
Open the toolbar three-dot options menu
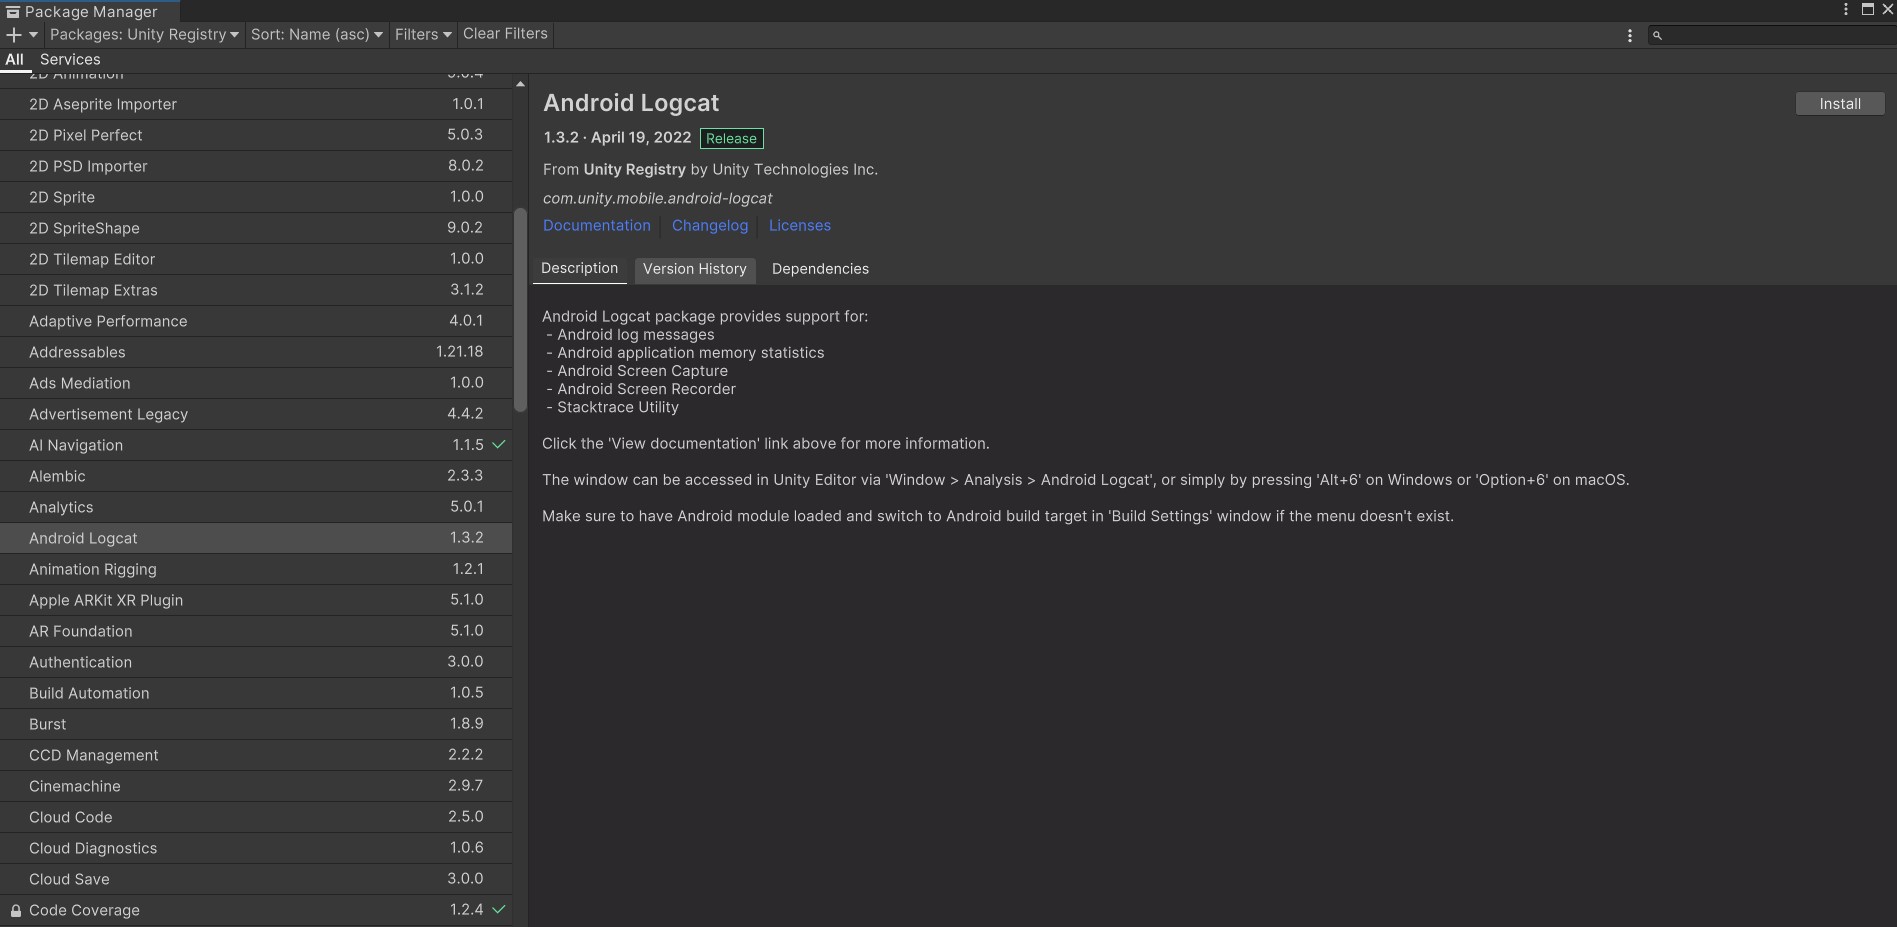[x=1630, y=35]
